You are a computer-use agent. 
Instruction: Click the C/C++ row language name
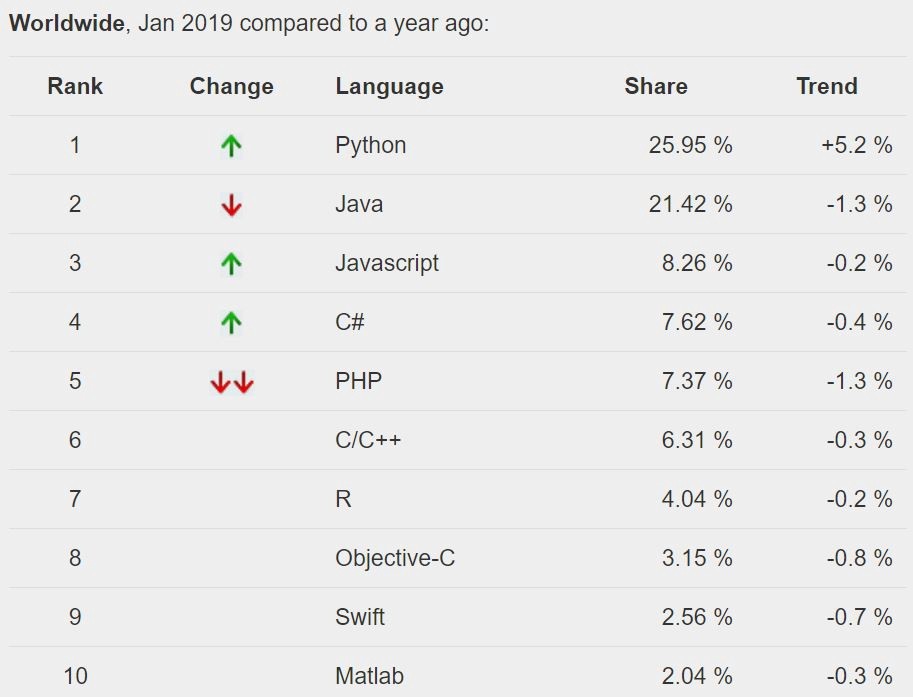(368, 440)
